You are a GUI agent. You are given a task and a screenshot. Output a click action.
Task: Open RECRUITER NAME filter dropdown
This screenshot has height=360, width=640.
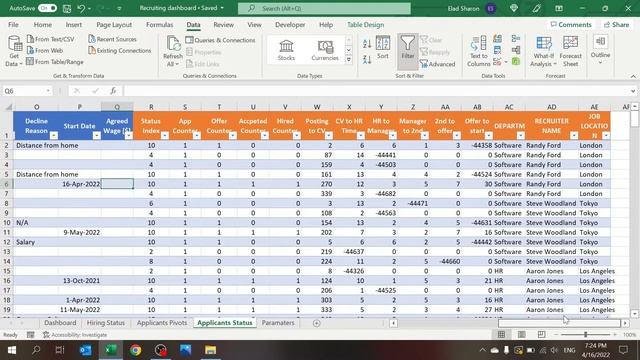(x=574, y=136)
